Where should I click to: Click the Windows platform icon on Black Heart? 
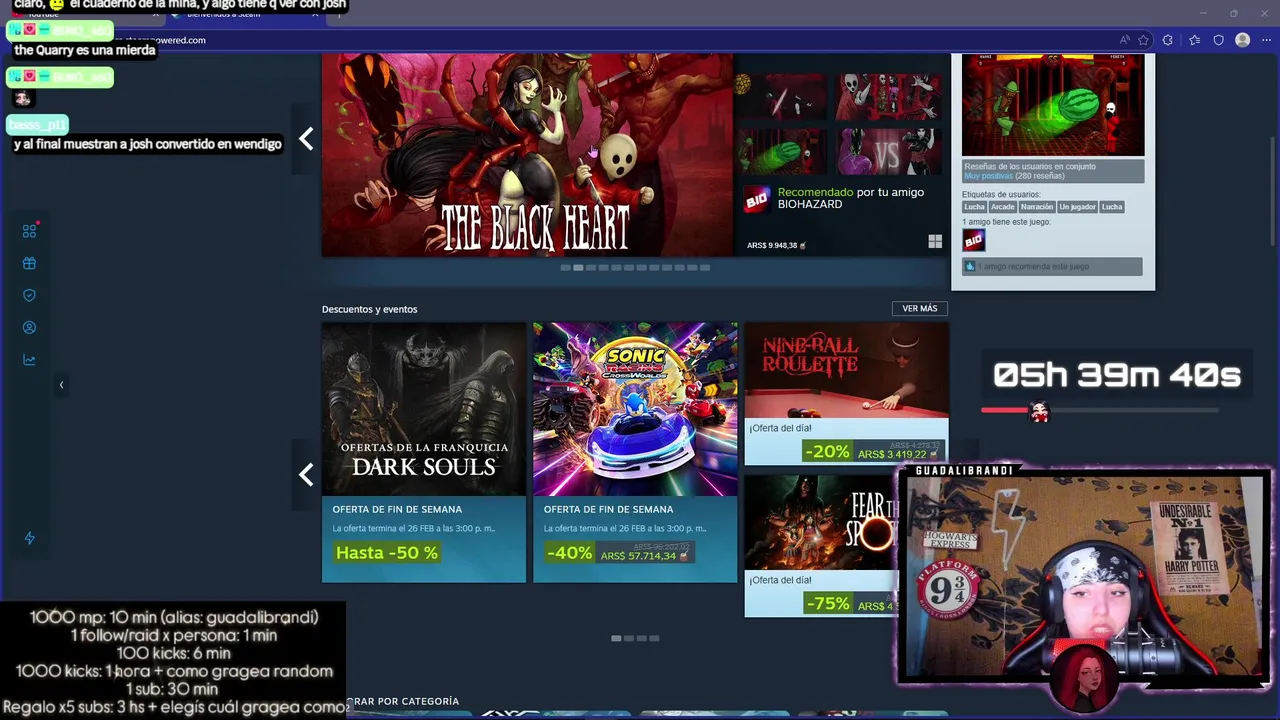935,241
